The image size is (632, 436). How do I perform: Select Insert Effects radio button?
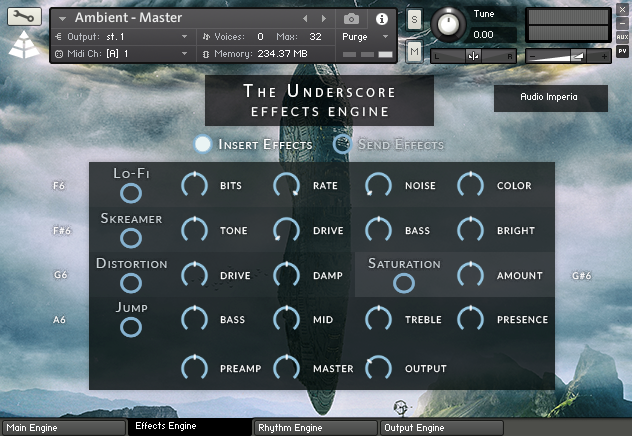(203, 144)
